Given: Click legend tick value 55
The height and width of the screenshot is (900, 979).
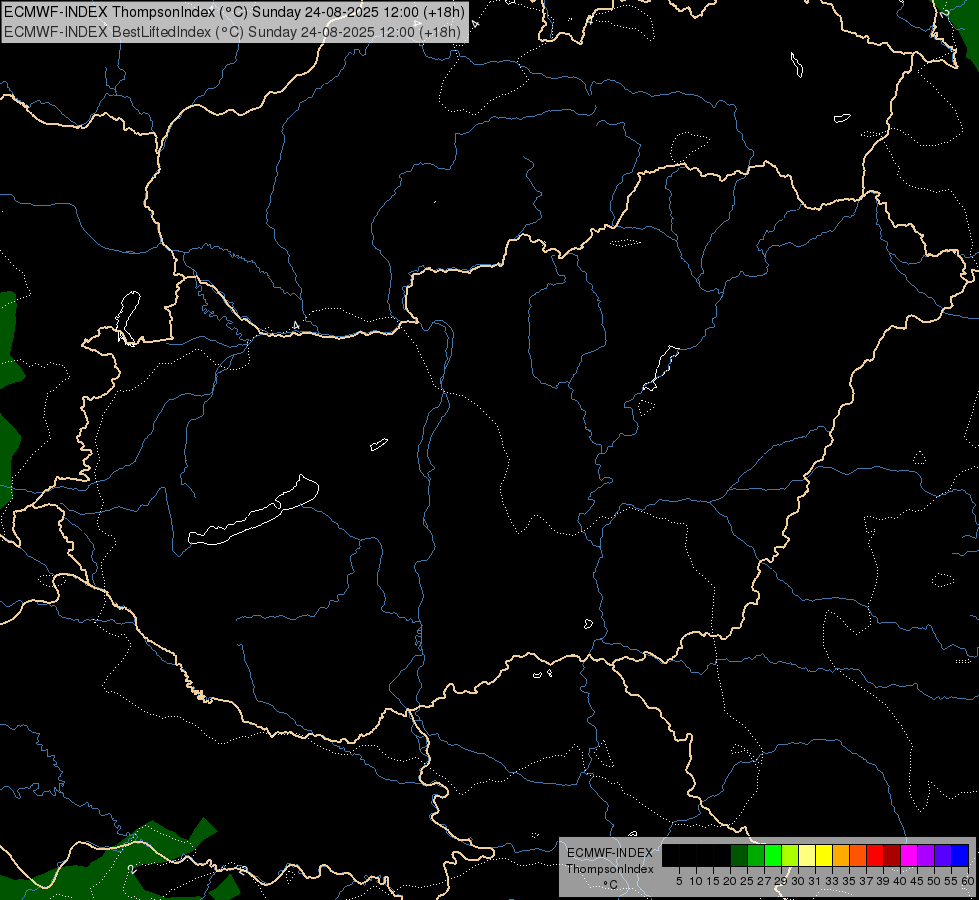Looking at the screenshot, I should click(950, 881).
